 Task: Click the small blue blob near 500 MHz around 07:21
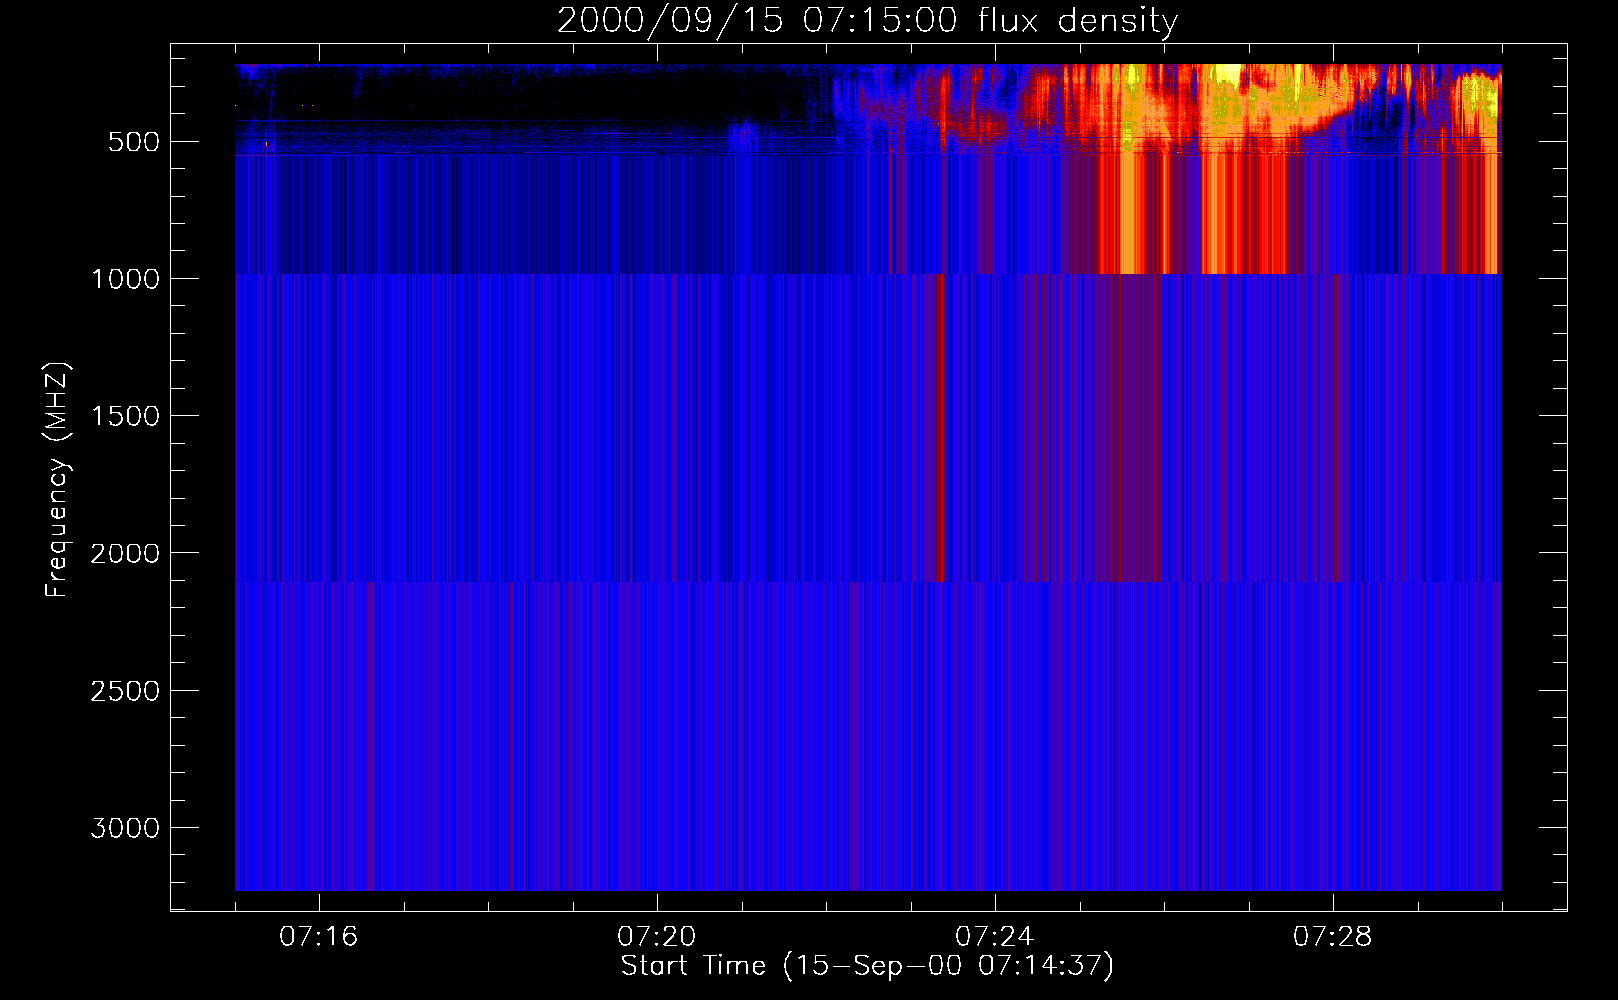pyautogui.click(x=742, y=133)
